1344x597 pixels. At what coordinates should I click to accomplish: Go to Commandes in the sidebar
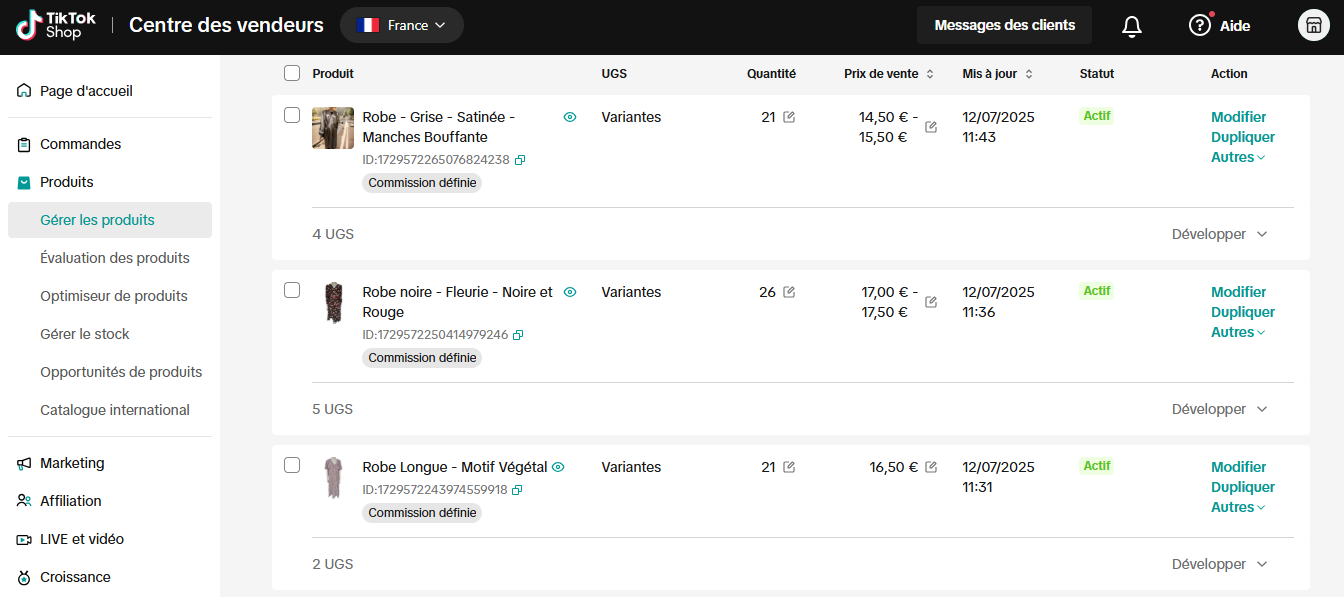point(80,144)
